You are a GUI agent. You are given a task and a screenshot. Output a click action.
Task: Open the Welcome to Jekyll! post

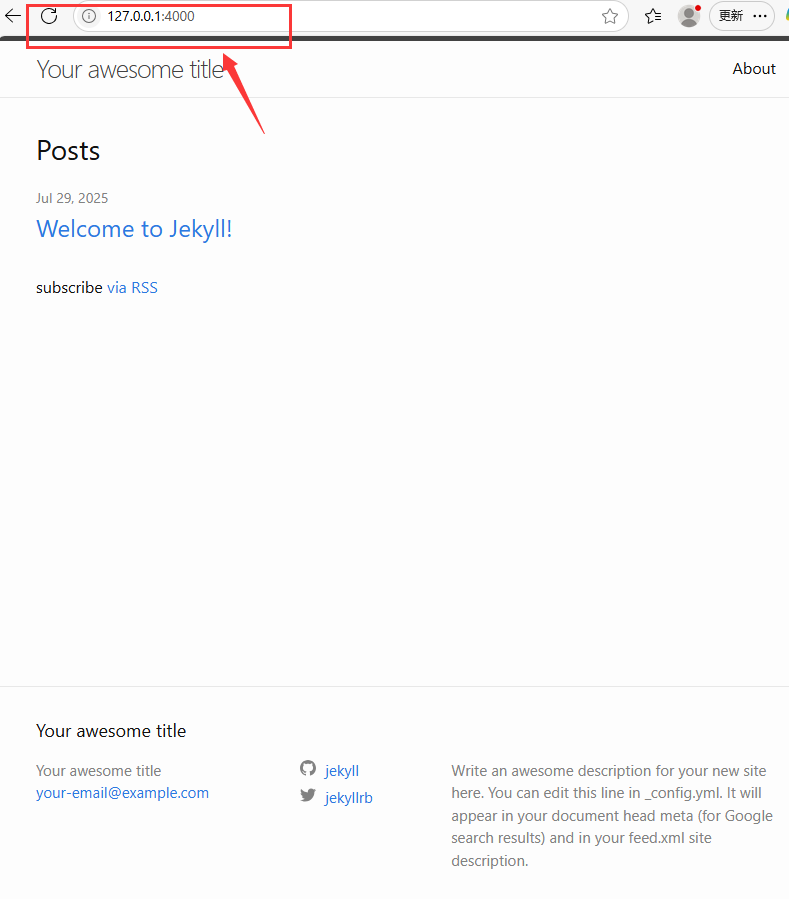click(134, 229)
